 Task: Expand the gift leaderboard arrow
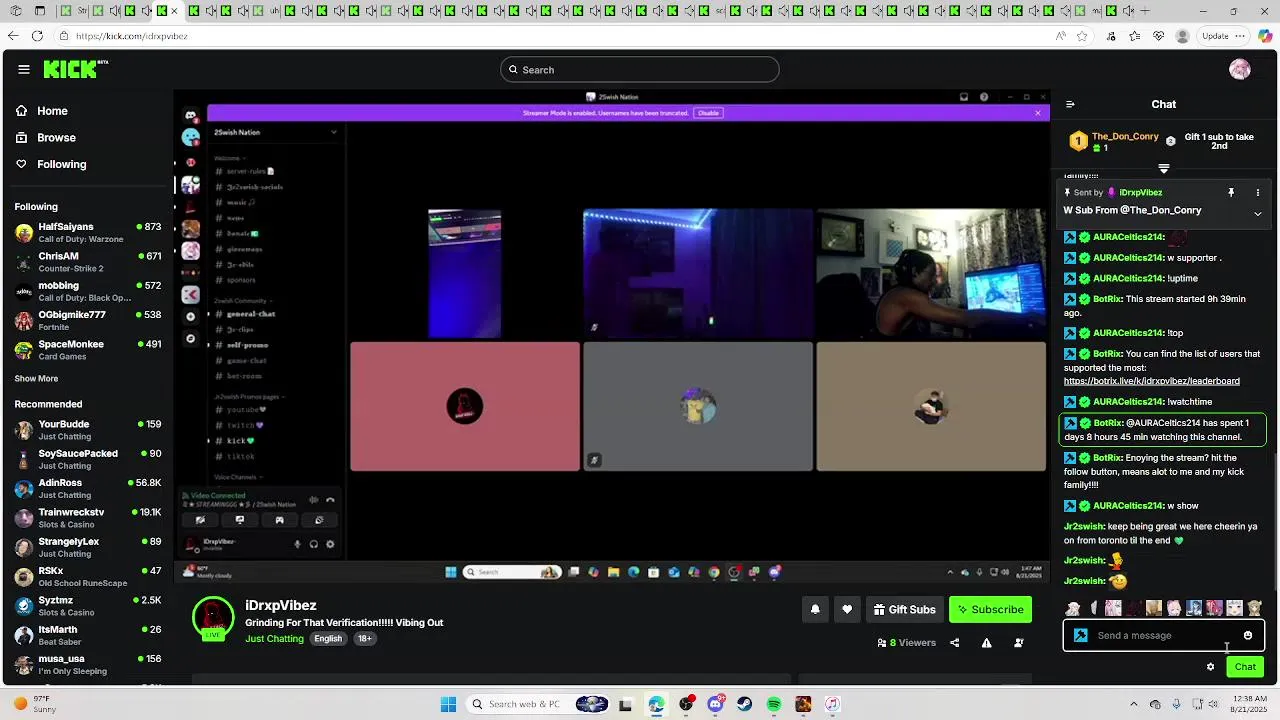1164,168
